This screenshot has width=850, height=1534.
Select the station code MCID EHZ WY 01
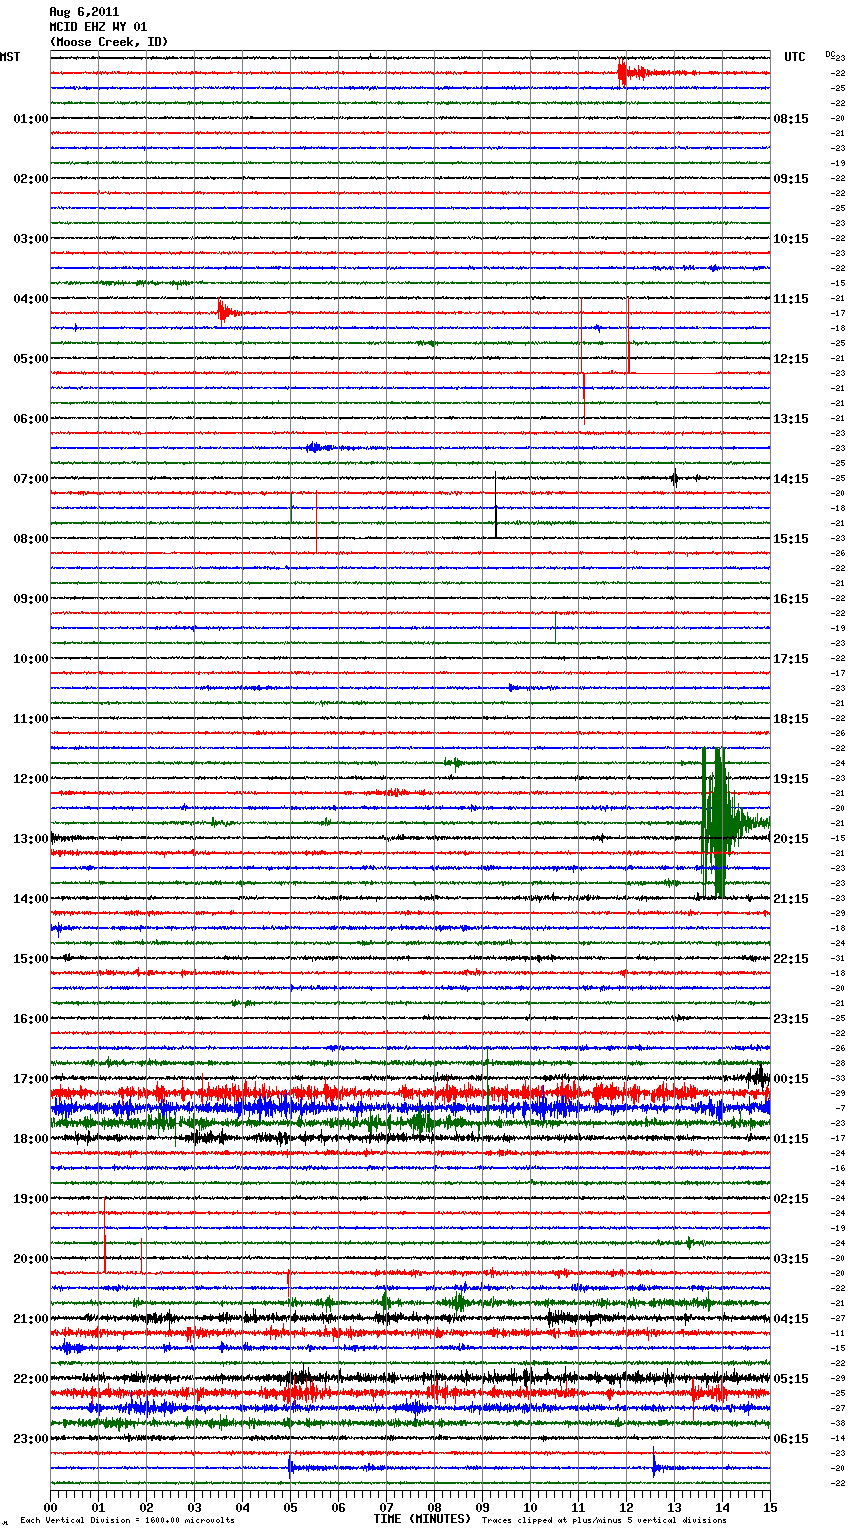pos(98,27)
